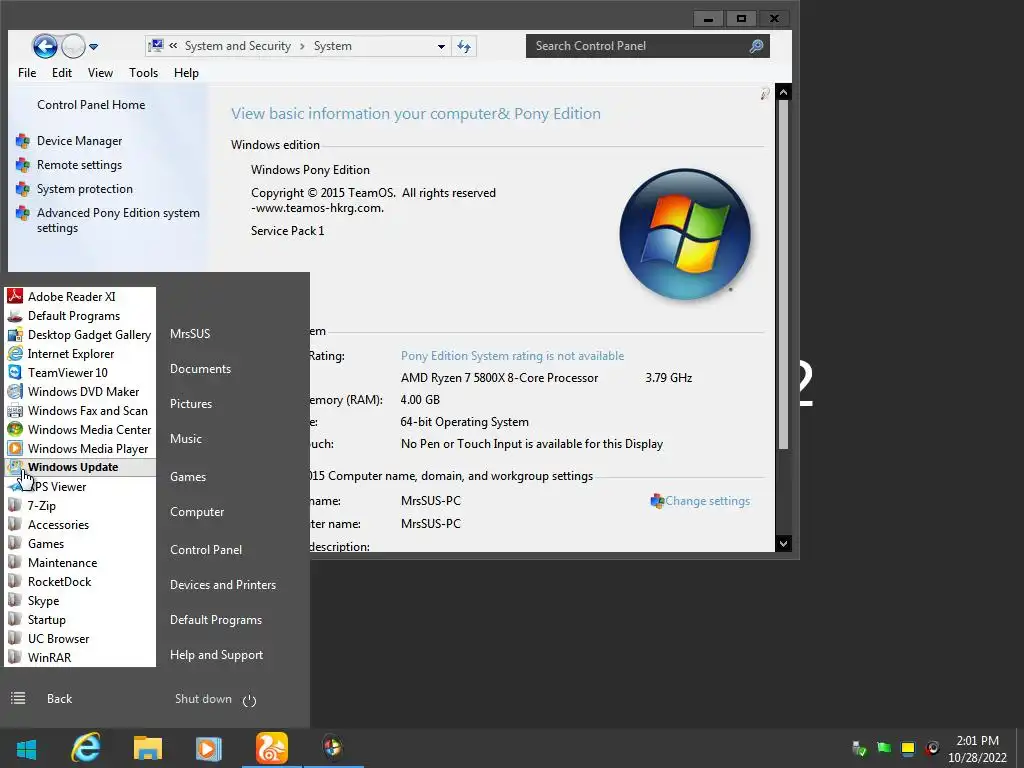Viewport: 1024px width, 768px height.
Task: Expand the RocketDock folder
Action: tap(59, 581)
